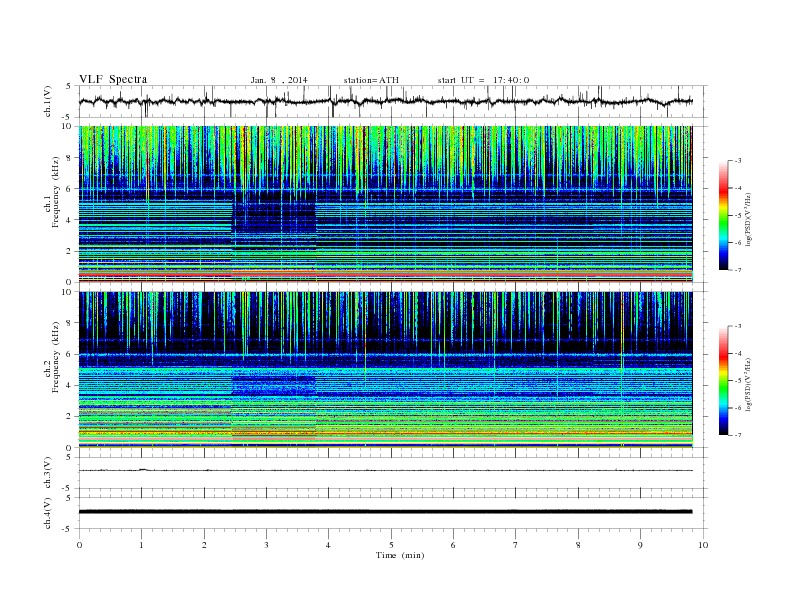Viewport: 792px width, 612px height.
Task: Click the ch.1 voltage waveform trace panel
Action: [x=392, y=101]
